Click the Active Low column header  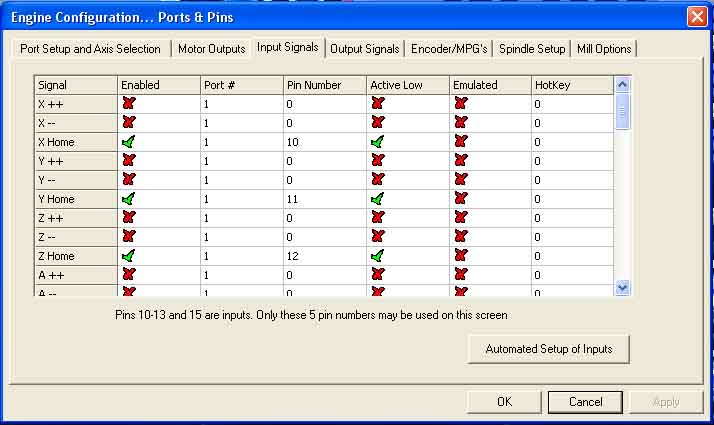point(408,85)
